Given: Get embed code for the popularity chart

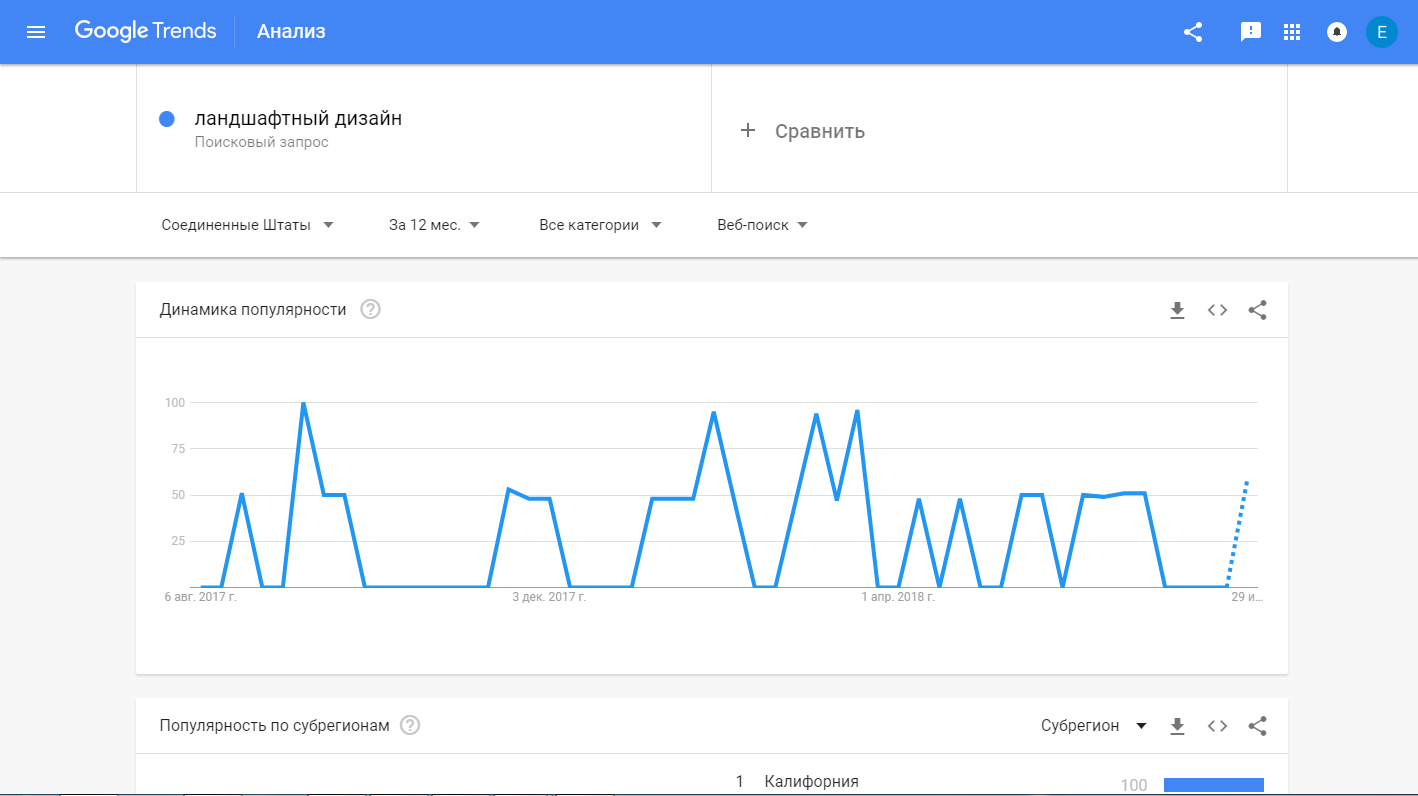Looking at the screenshot, I should pyautogui.click(x=1217, y=310).
